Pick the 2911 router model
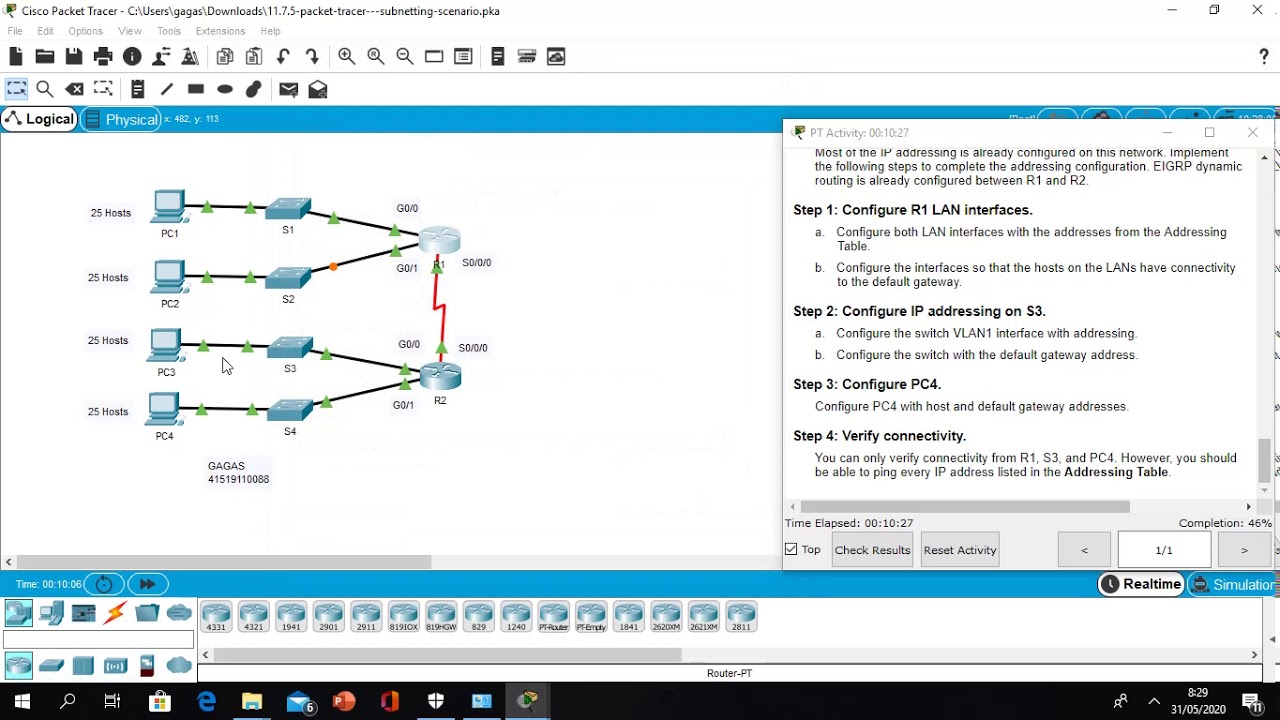Screen dimensions: 1280x720 [366, 616]
